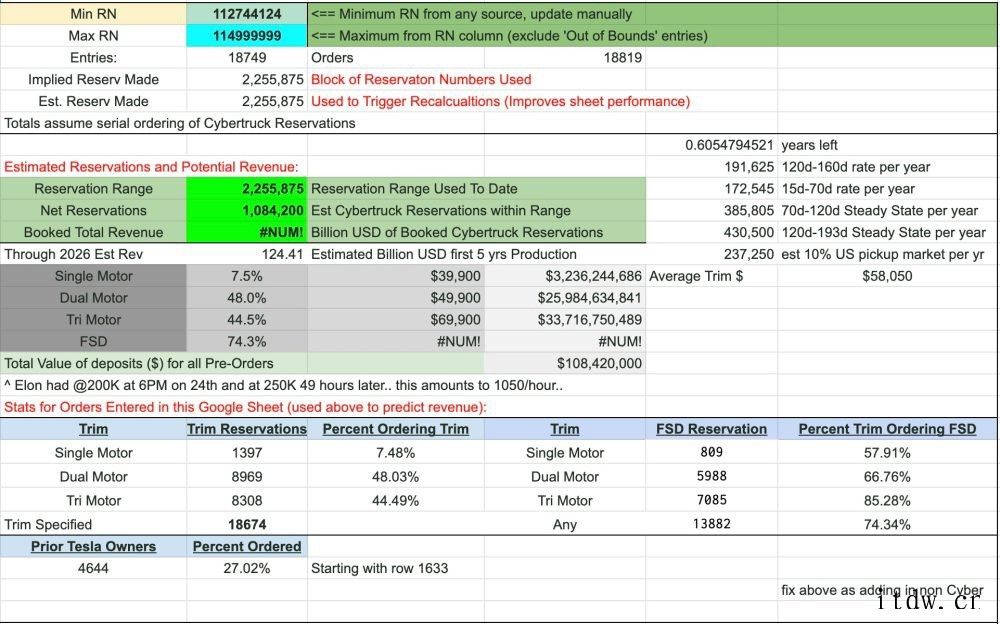Click the 'Min RN' label cell

click(x=93, y=14)
